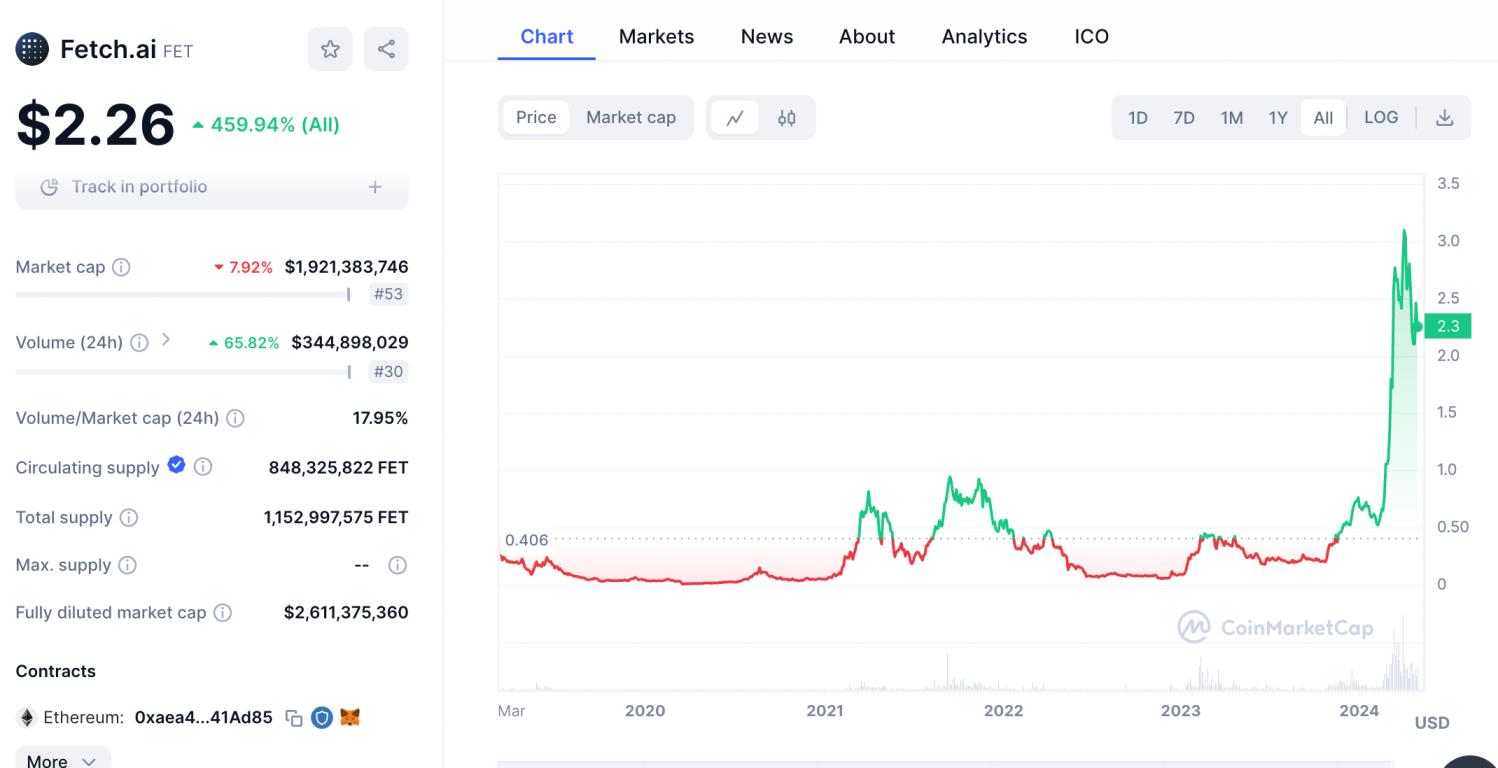
Task: Open Market cap info tooltip icon
Action: pyautogui.click(x=121, y=267)
